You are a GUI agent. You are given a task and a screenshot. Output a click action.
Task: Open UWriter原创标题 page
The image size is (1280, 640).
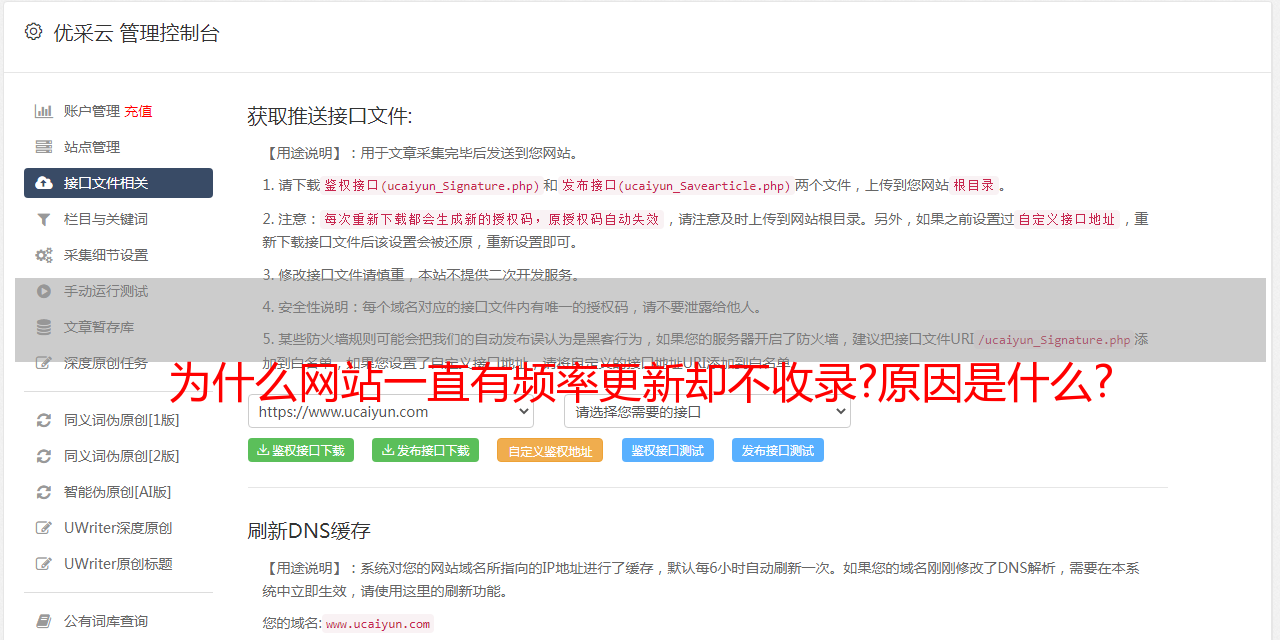click(x=118, y=564)
